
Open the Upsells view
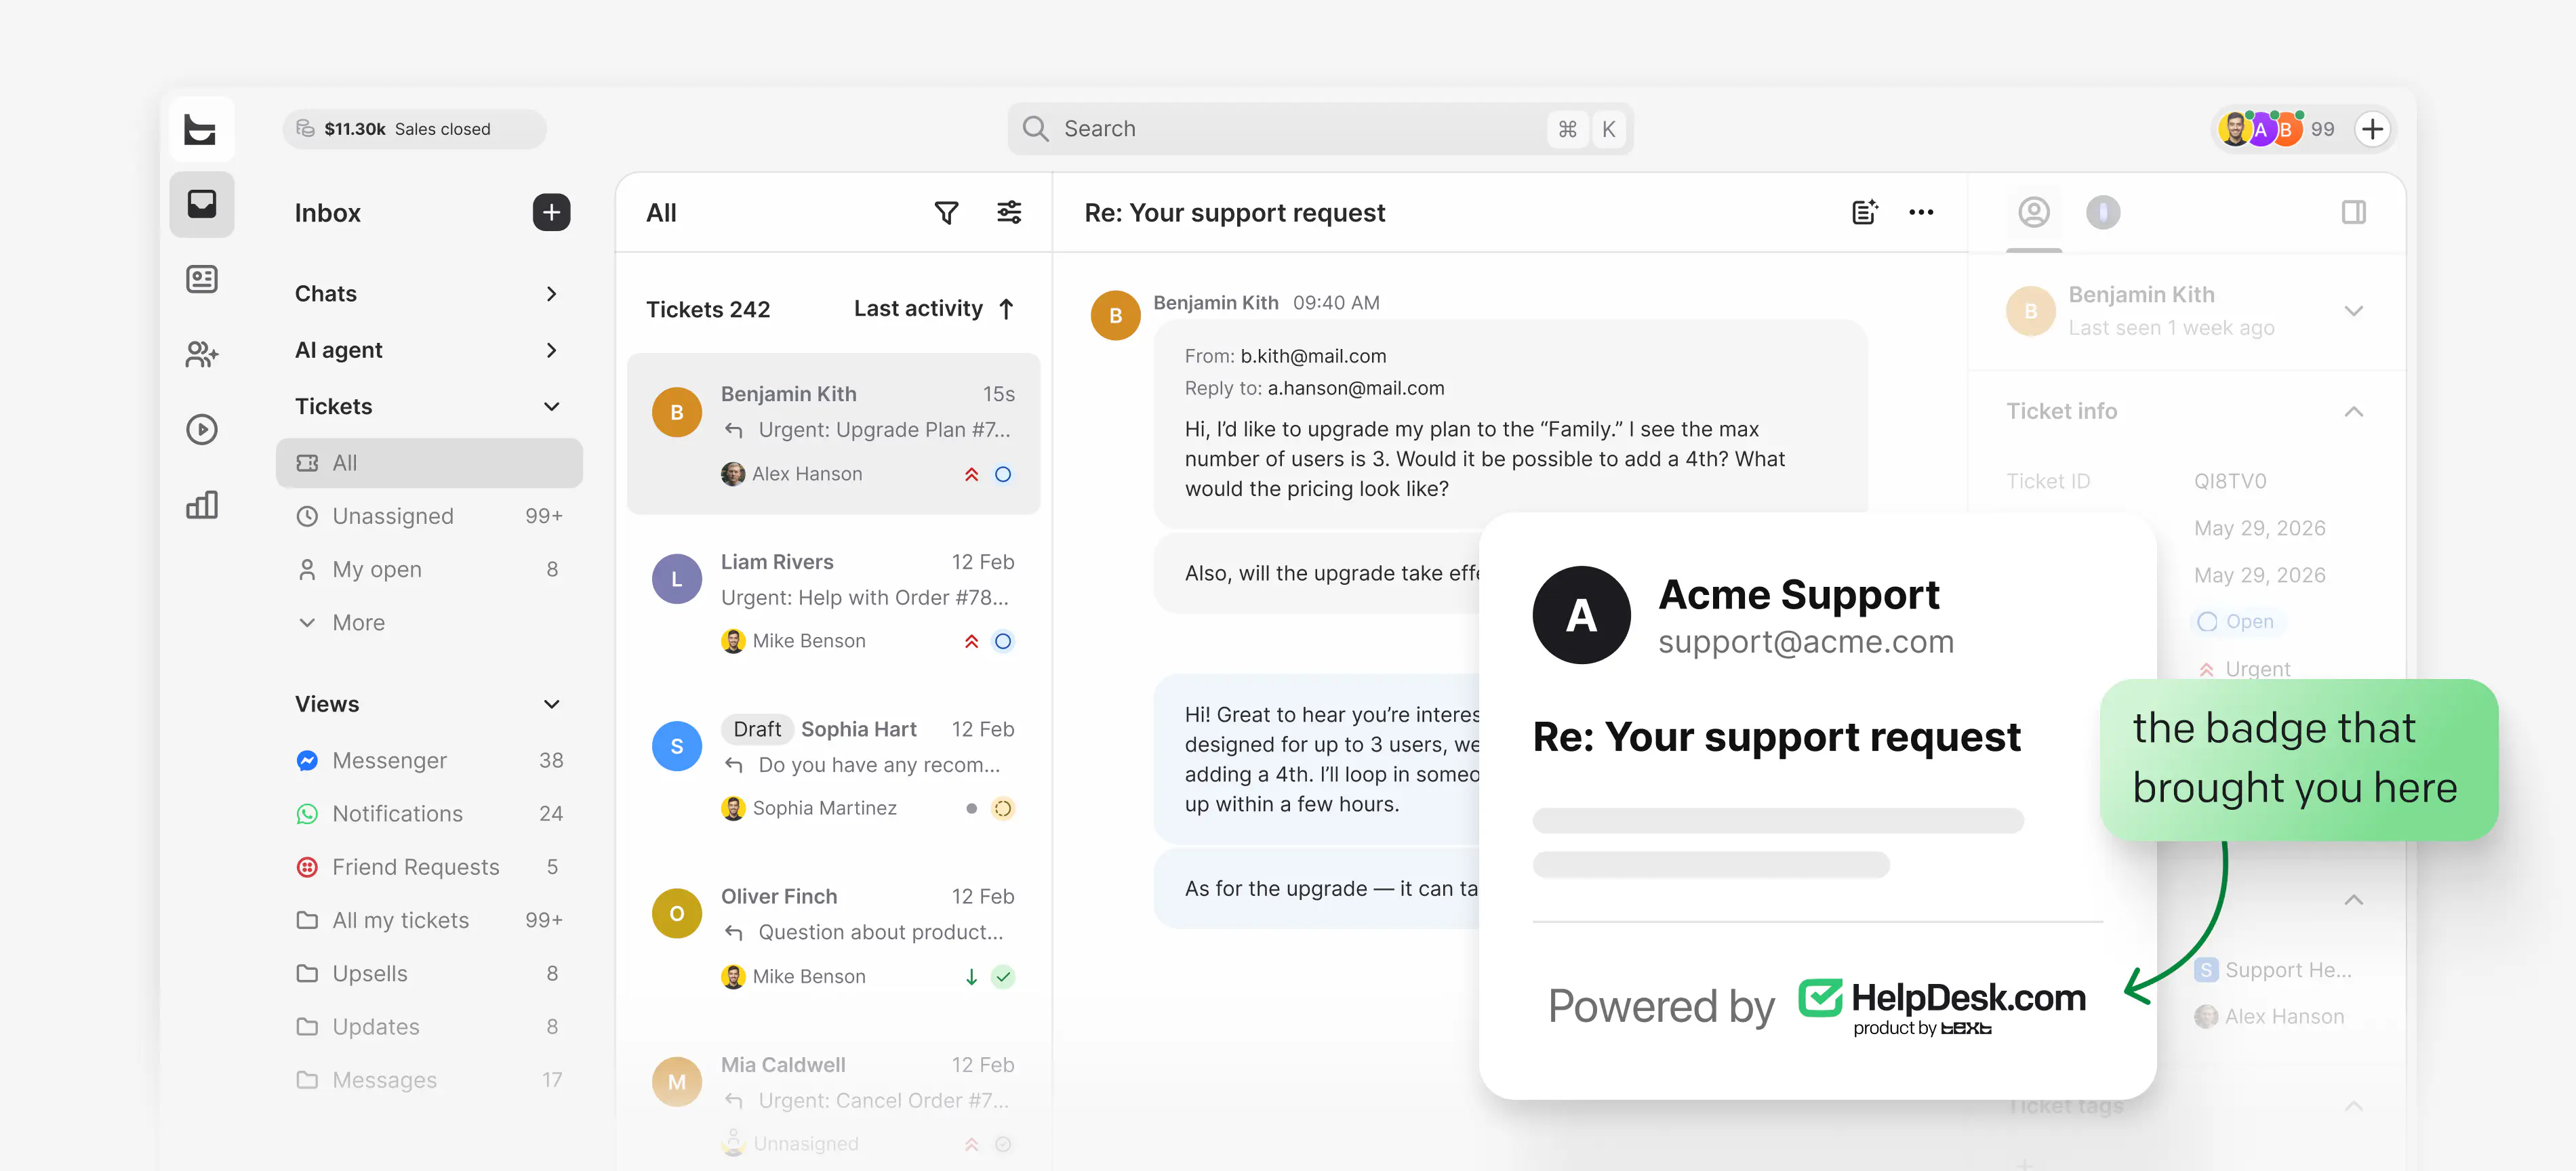[x=429, y=974]
